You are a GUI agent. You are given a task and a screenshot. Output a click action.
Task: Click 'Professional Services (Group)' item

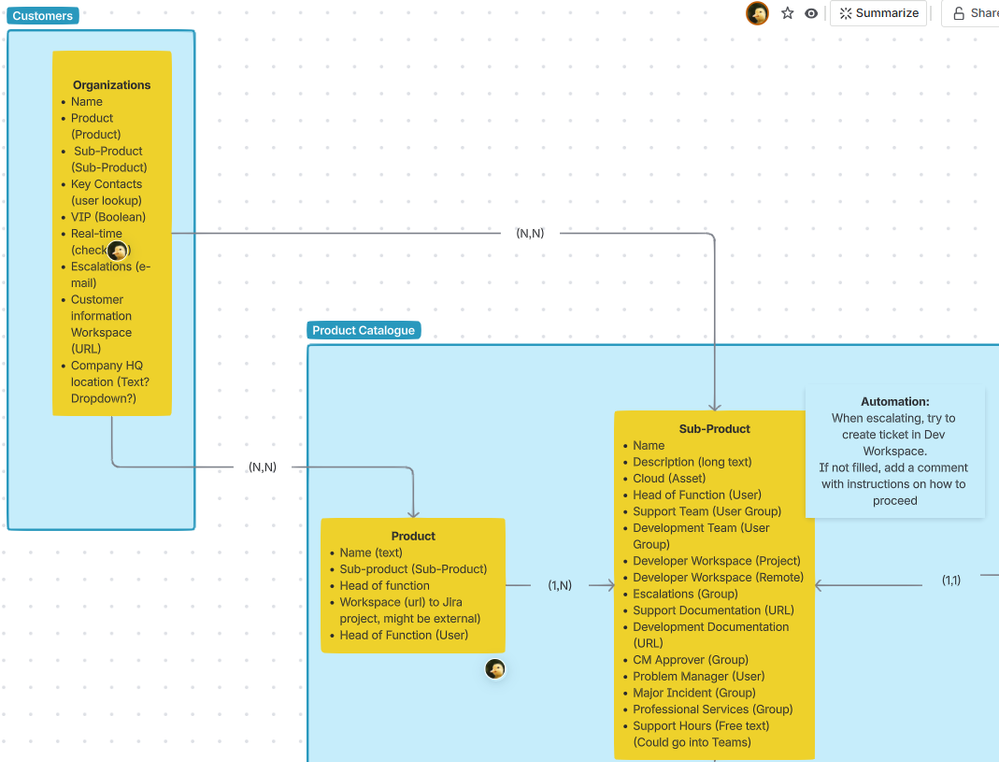pos(712,710)
